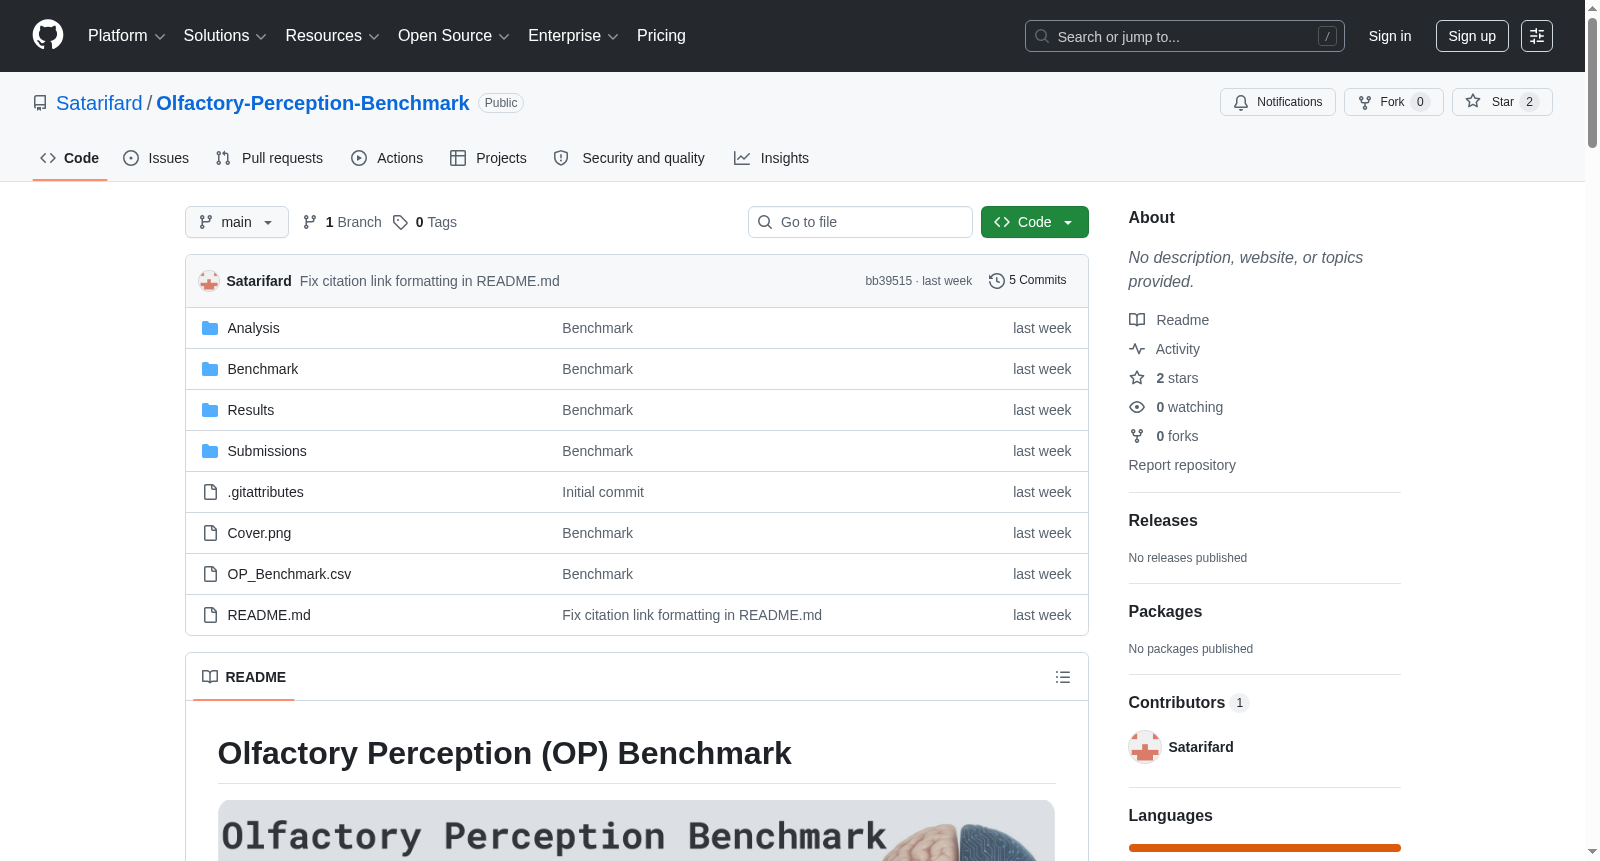Viewport: 1600px width, 861px height.
Task: Click the OP_Benchmark.csv file icon
Action: [x=210, y=574]
